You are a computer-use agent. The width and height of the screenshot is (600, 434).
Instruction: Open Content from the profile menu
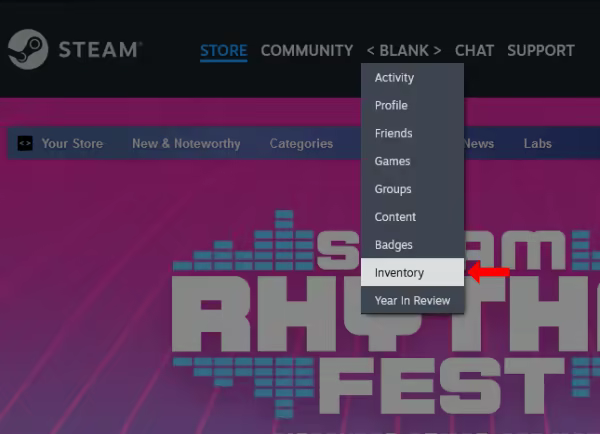(395, 217)
